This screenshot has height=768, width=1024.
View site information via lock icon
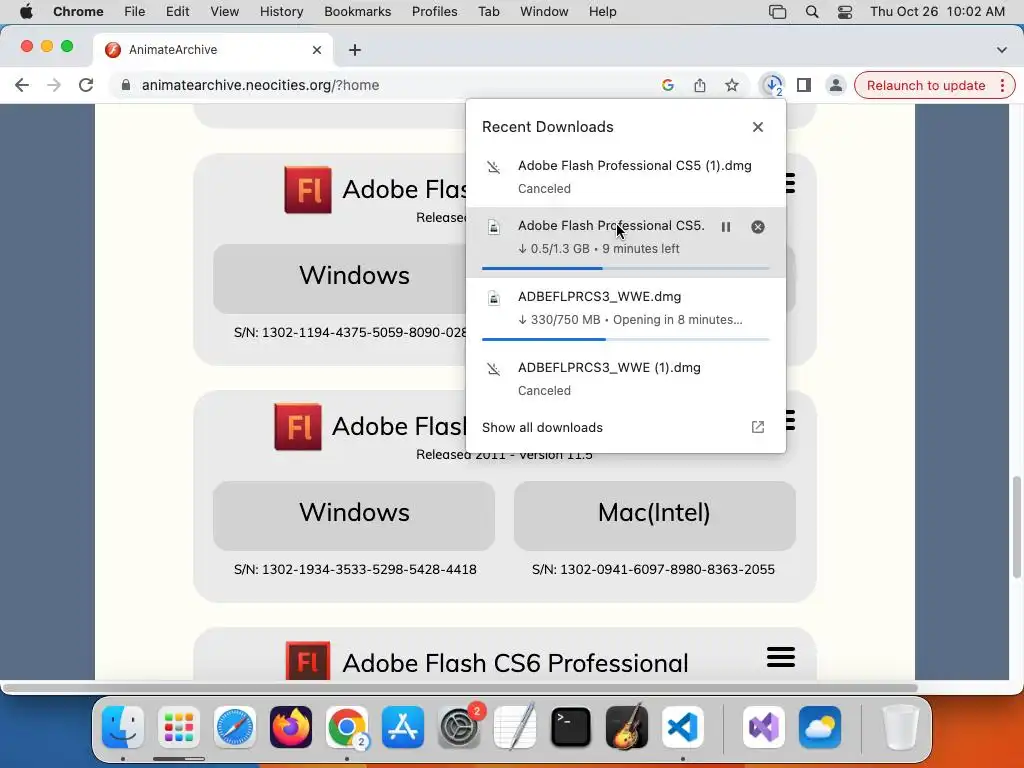(126, 85)
